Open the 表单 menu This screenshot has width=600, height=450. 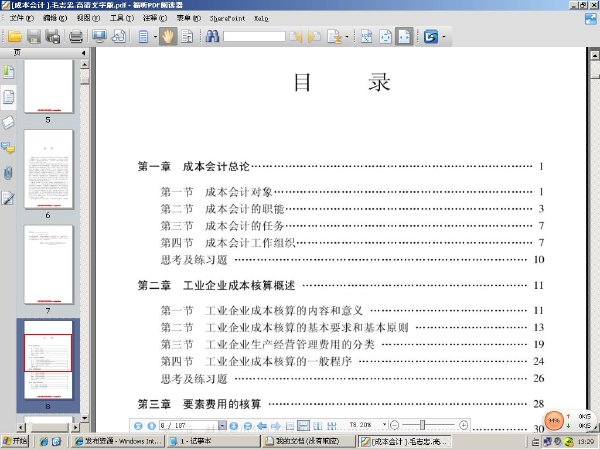(188, 18)
